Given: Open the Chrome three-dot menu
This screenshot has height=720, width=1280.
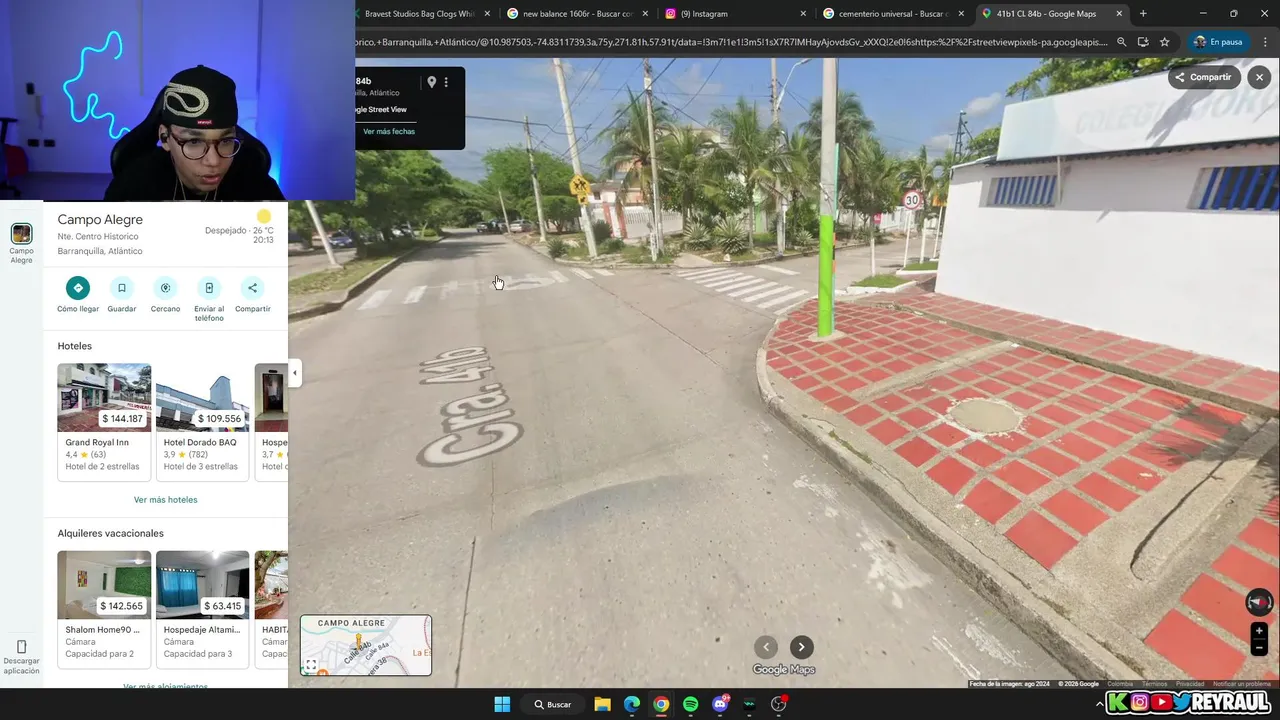Looking at the screenshot, I should click(x=1265, y=42).
